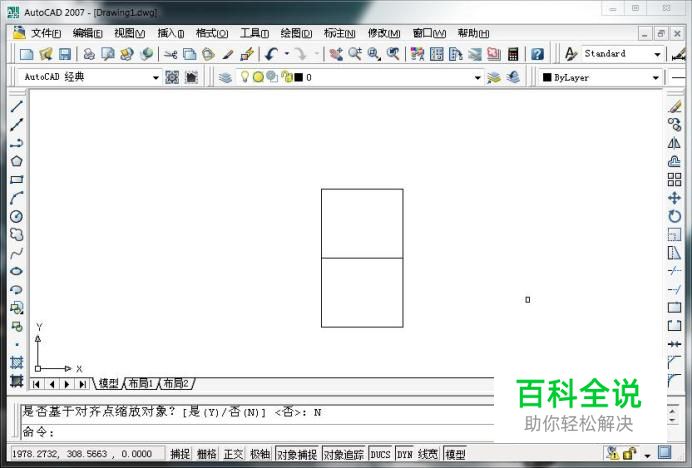Viewport: 692px width, 468px height.
Task: Toggle 对象捕捉 object snap
Action: click(297, 454)
